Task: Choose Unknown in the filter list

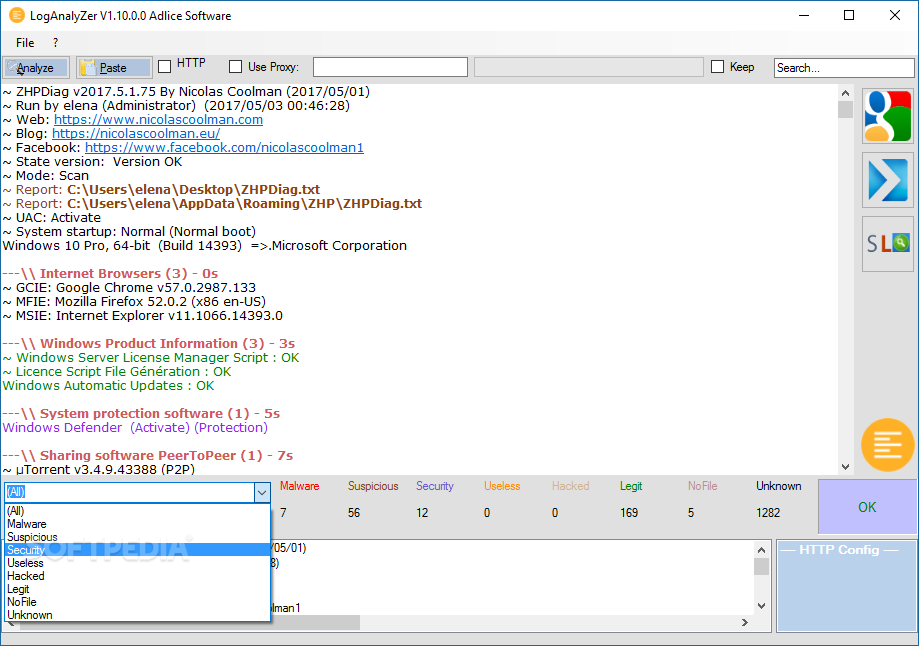Action: 137,615
